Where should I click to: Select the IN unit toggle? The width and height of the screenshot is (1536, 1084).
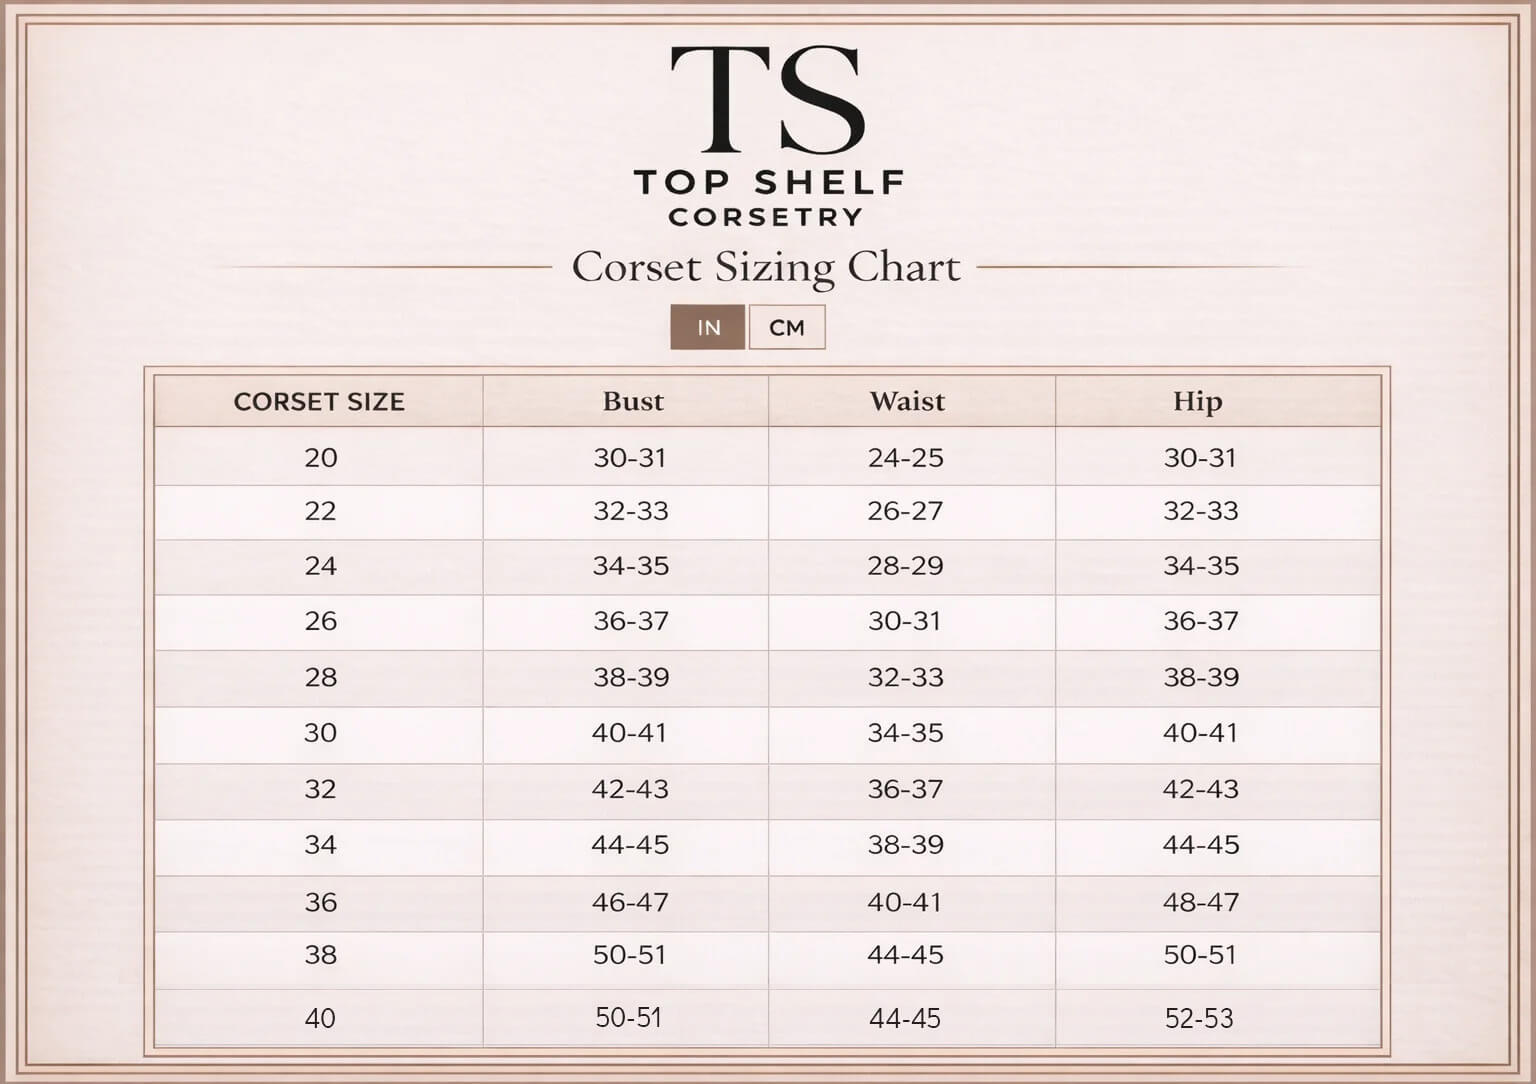[x=708, y=327]
